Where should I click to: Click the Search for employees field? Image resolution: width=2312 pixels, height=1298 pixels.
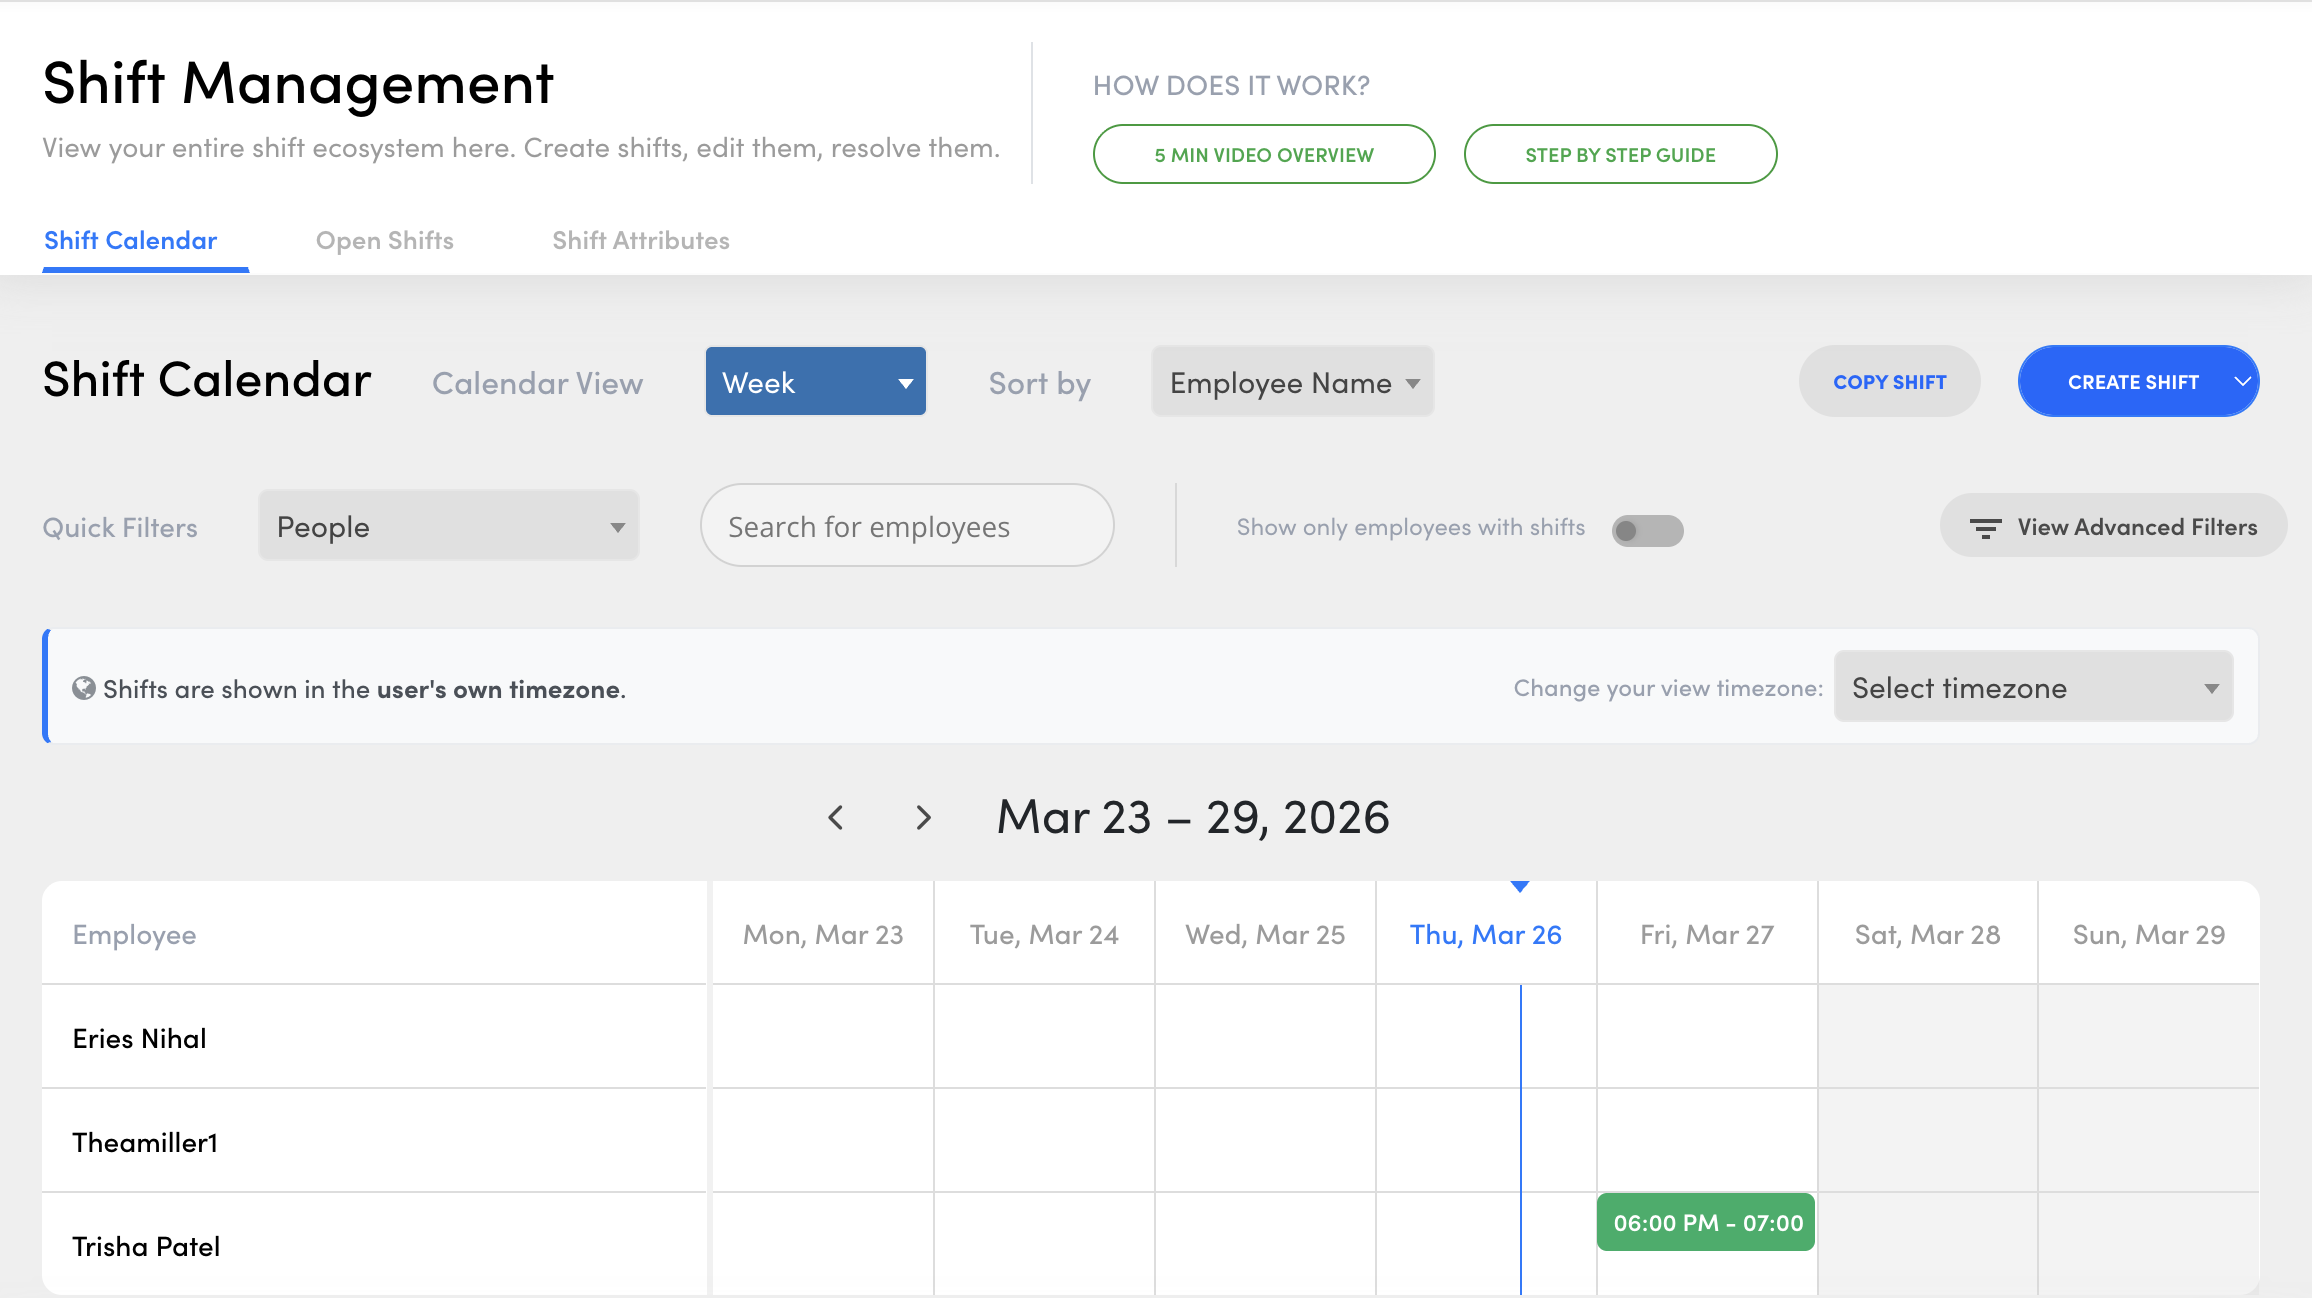pos(906,527)
